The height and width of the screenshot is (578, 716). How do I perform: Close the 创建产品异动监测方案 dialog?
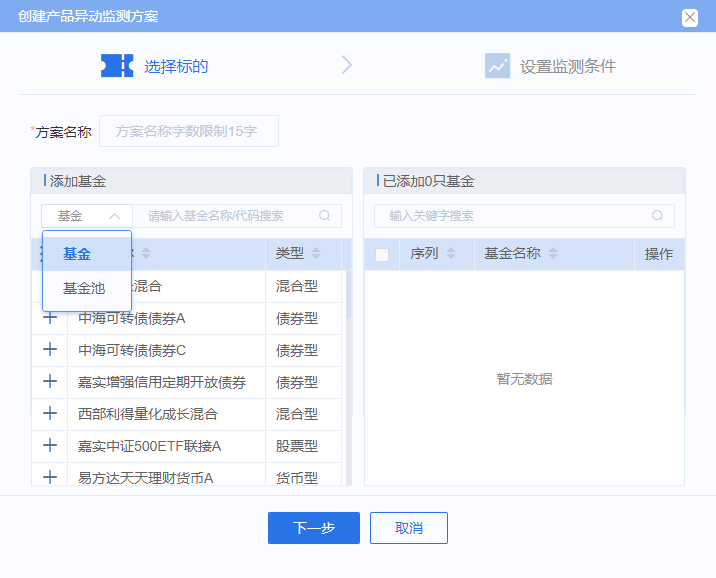[689, 17]
